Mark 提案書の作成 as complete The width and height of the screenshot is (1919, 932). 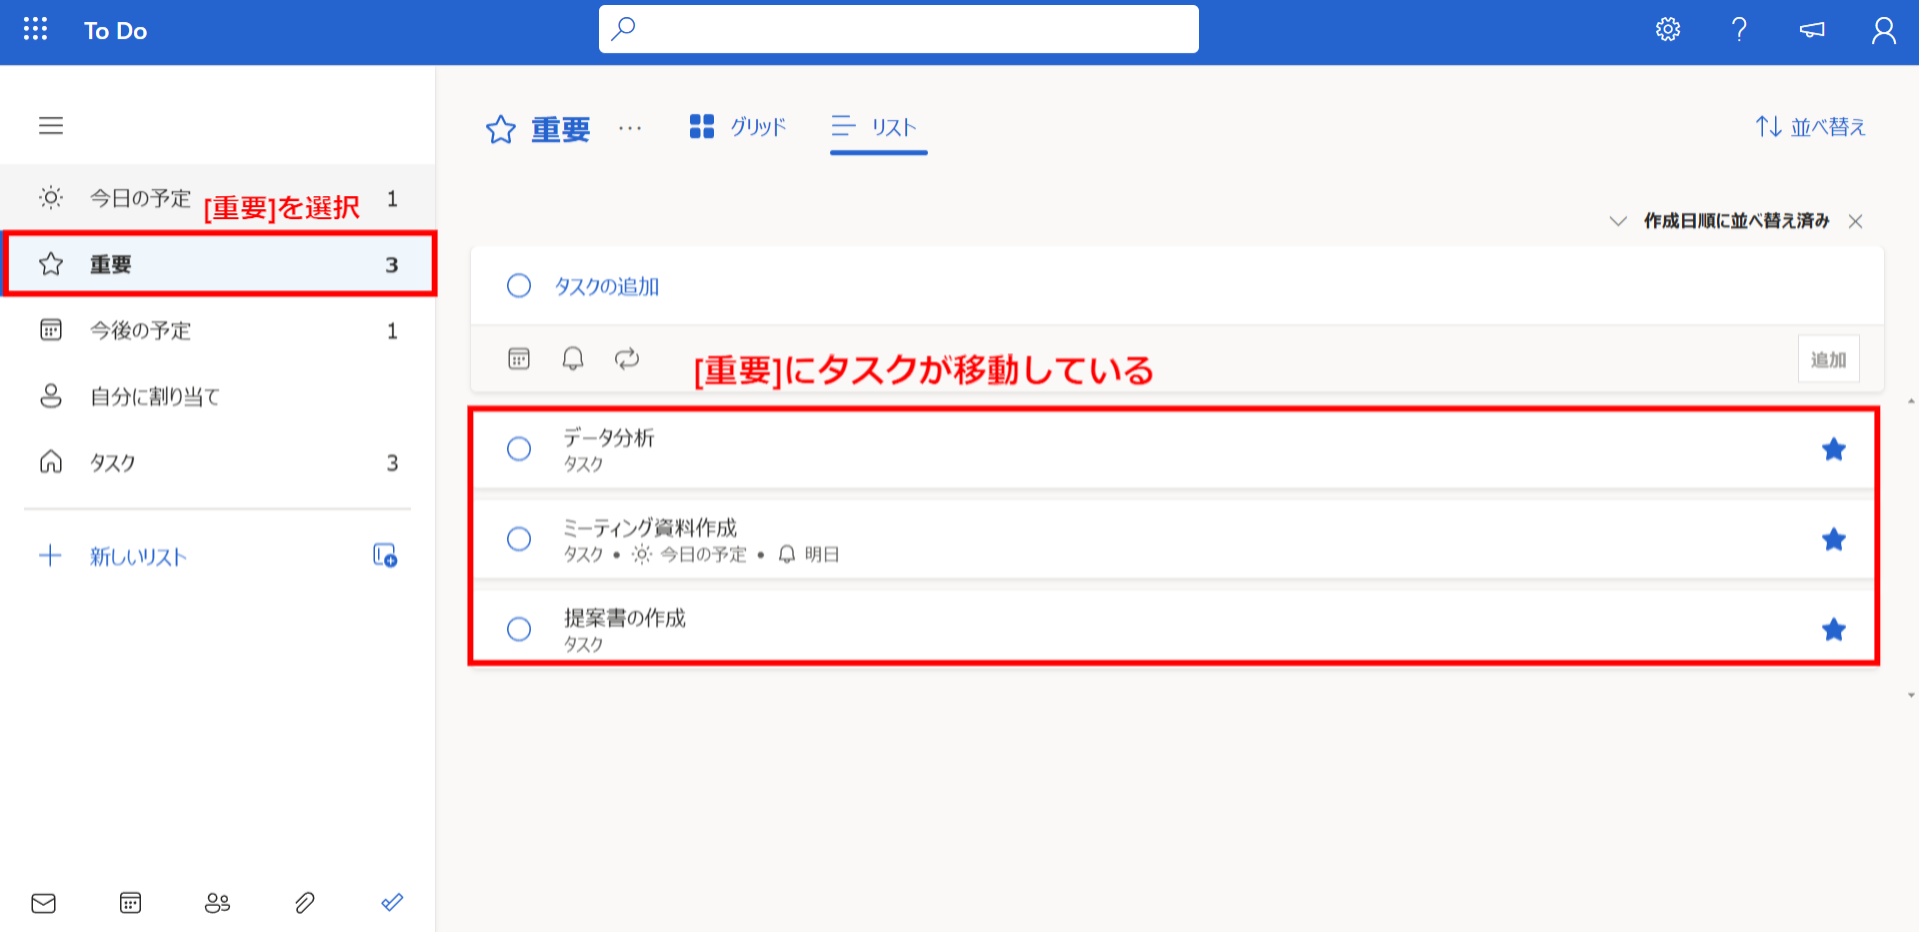tap(519, 629)
